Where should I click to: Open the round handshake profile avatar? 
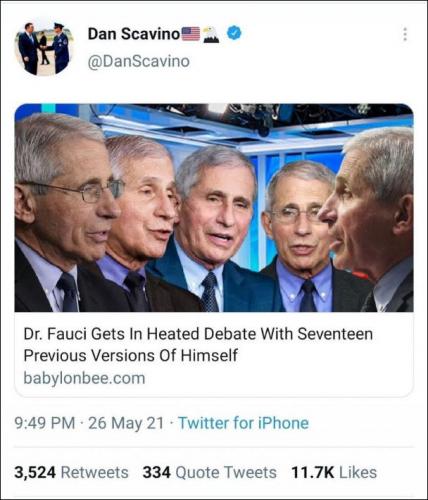[44, 48]
